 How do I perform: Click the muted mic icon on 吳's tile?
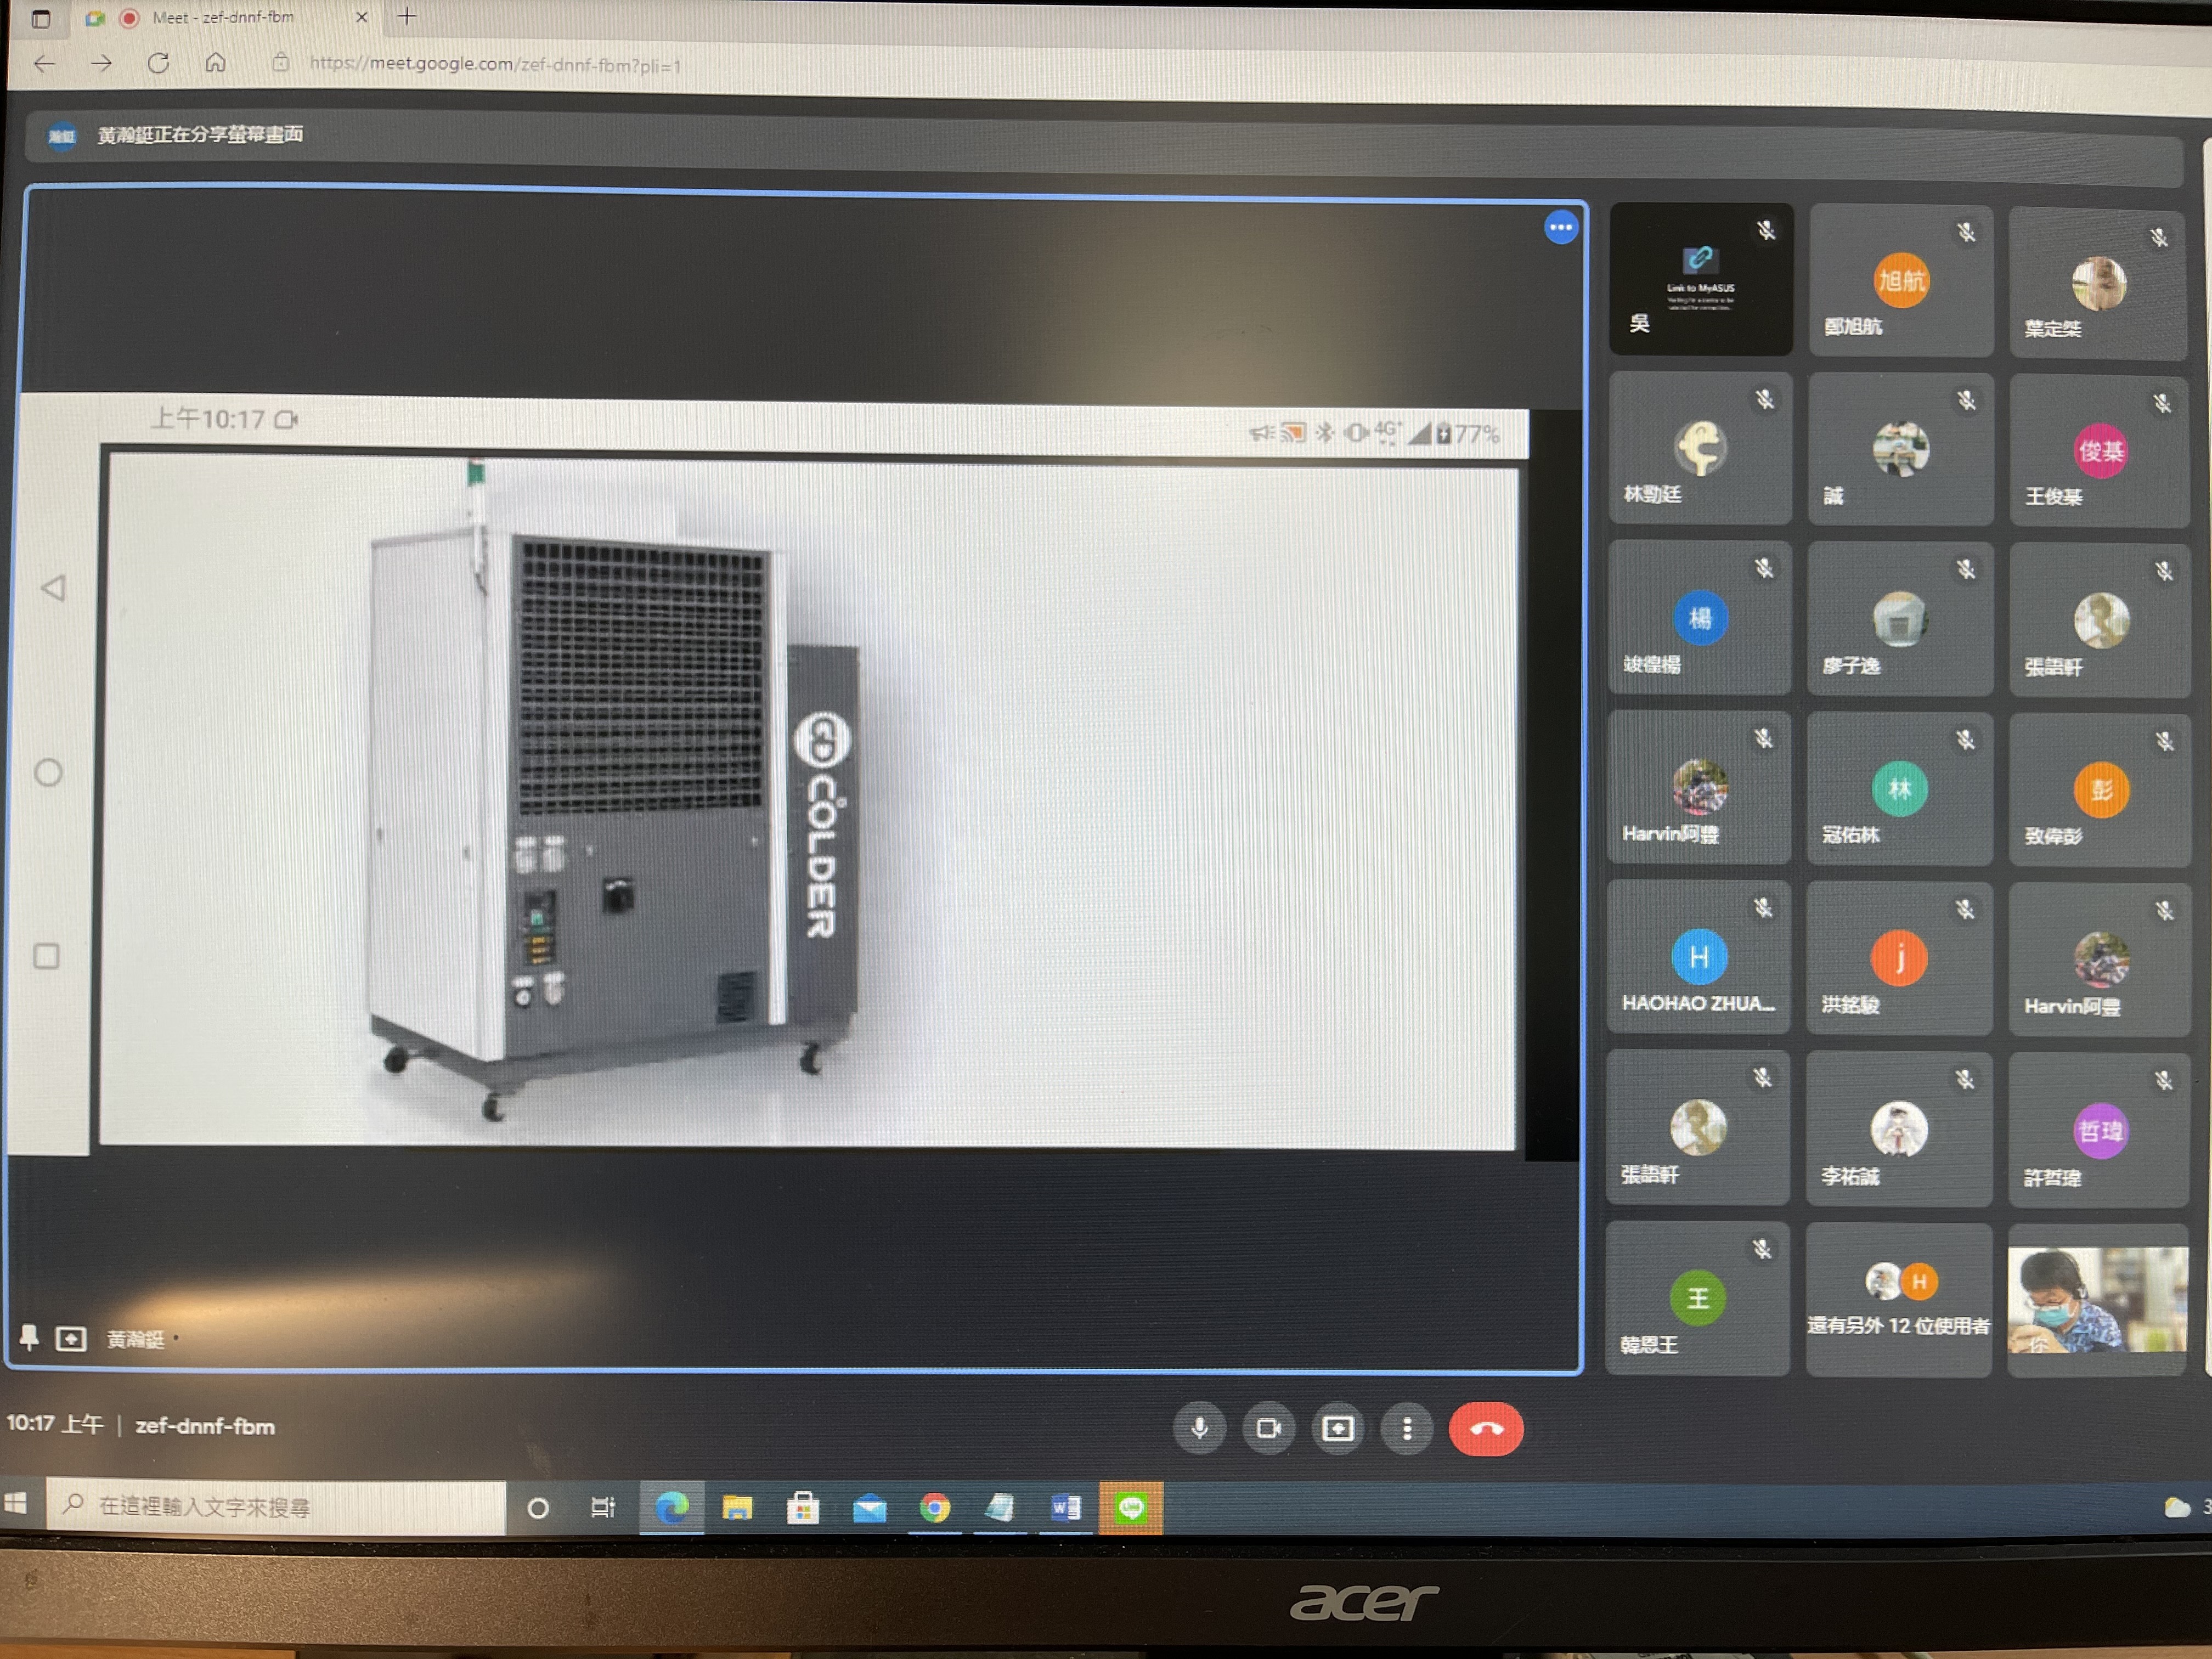tap(1766, 231)
